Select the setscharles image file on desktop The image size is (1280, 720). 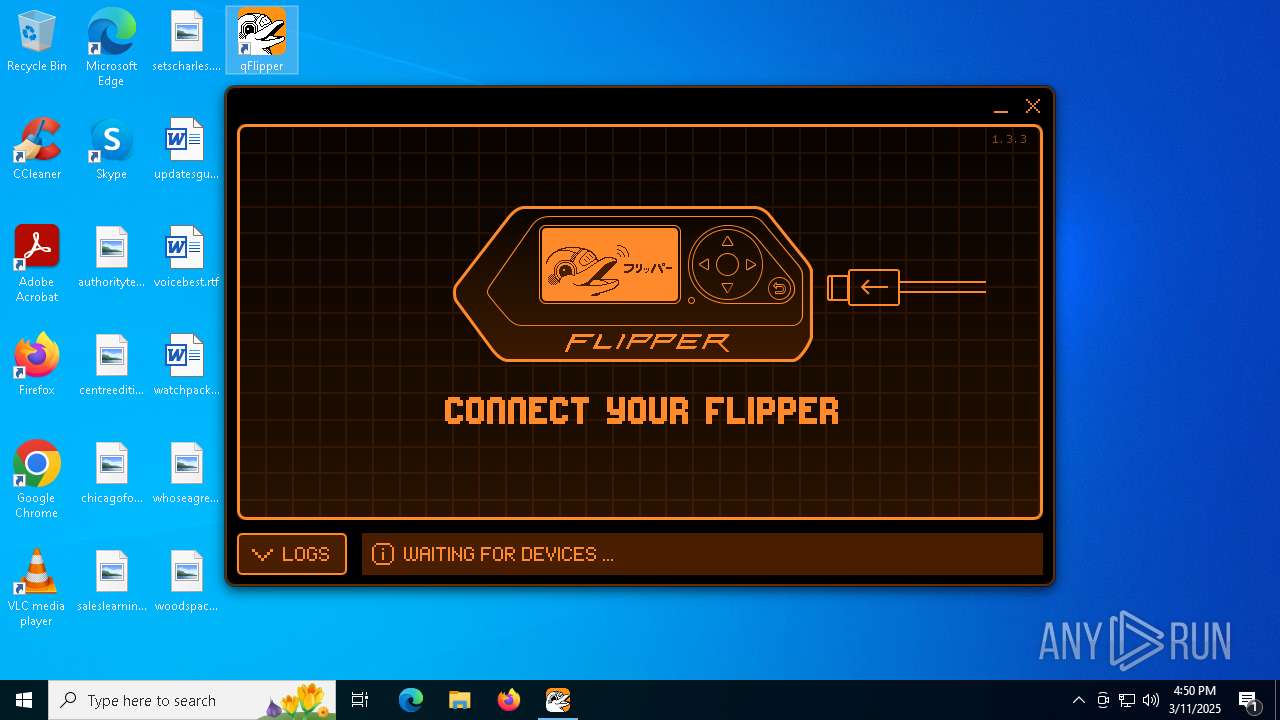[x=186, y=41]
